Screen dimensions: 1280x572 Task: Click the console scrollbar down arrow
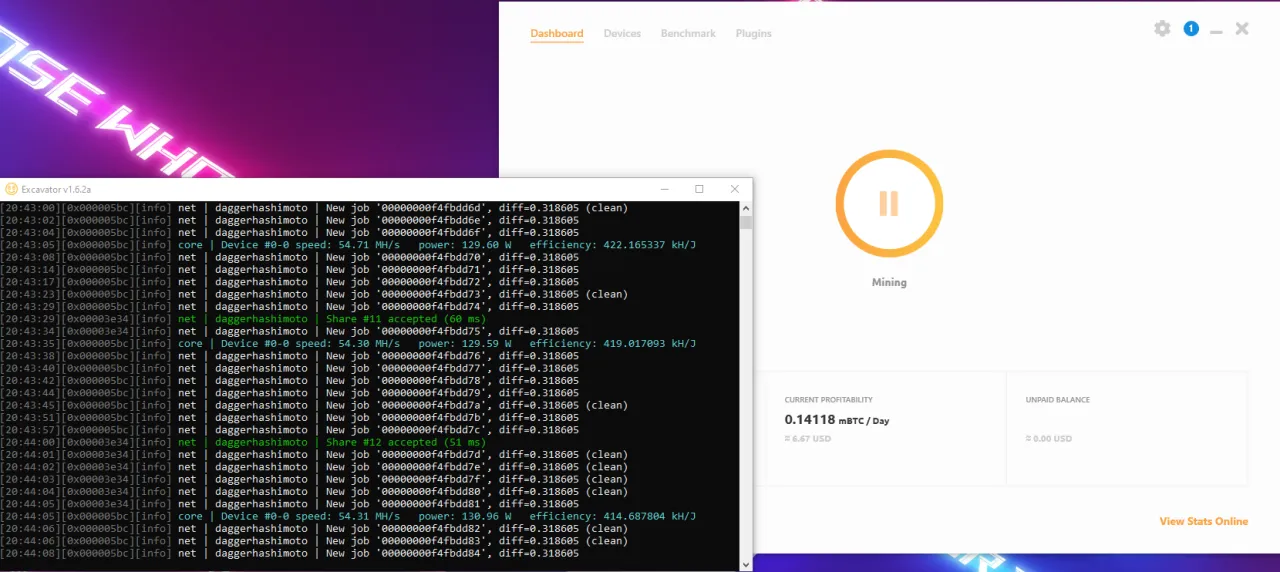(x=746, y=564)
